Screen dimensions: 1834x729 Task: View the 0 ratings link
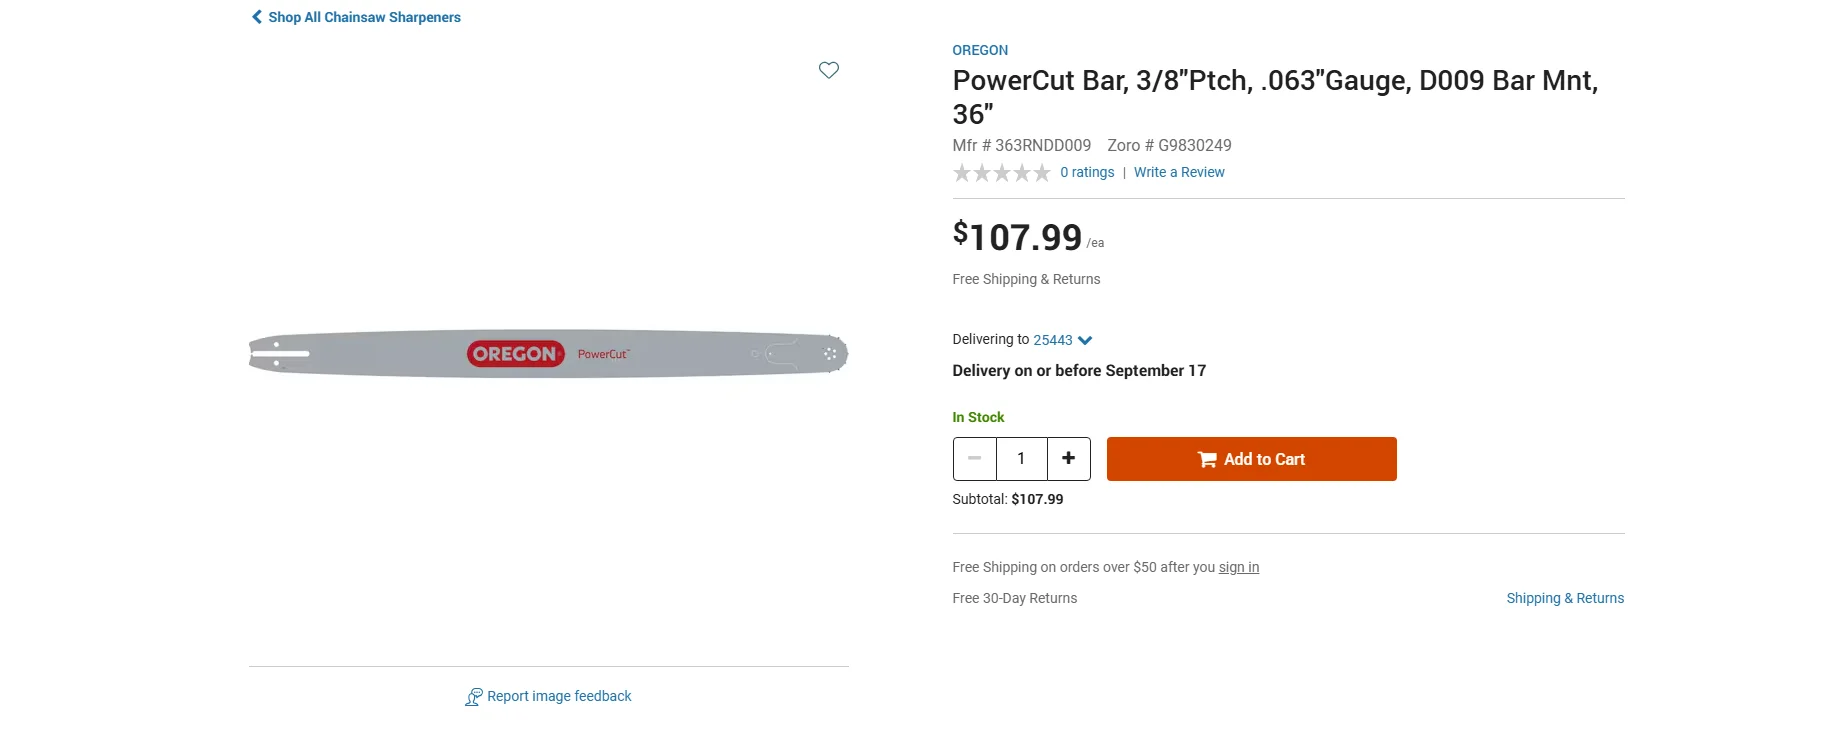1087,172
